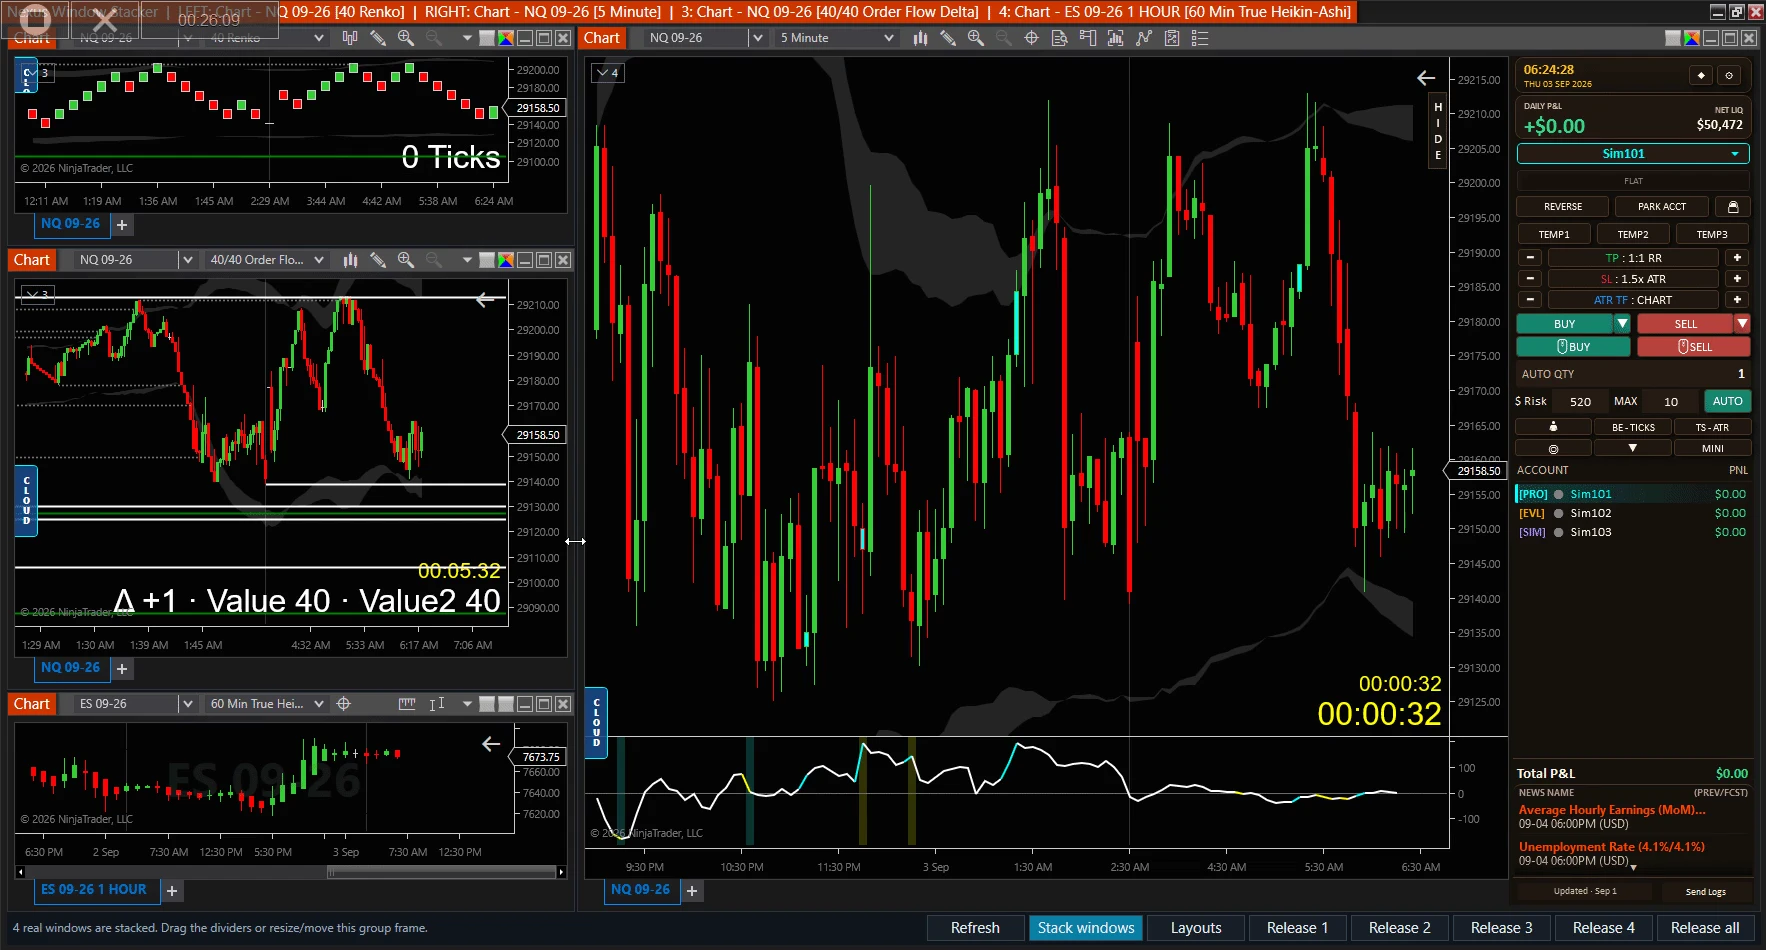Open Strategy Performance clipboard icon
The image size is (1766, 950).
[x=1172, y=38]
